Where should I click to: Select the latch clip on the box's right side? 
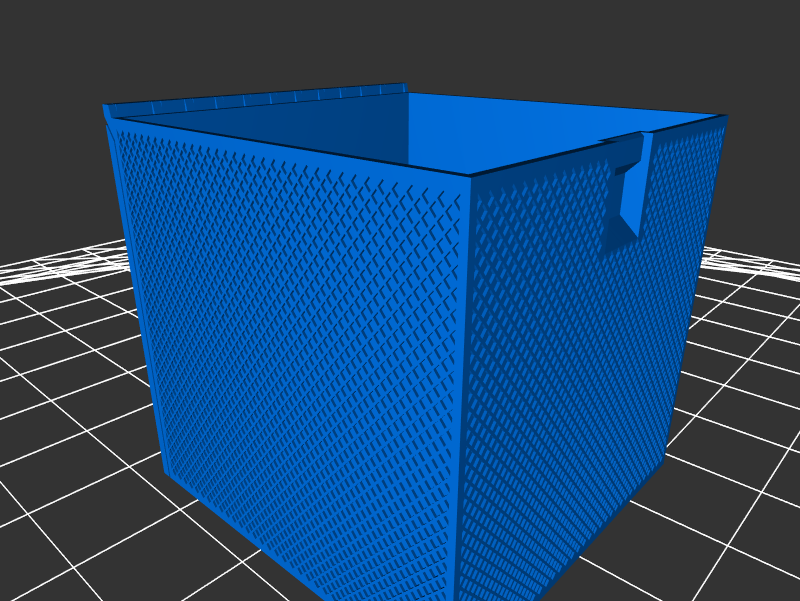625,191
